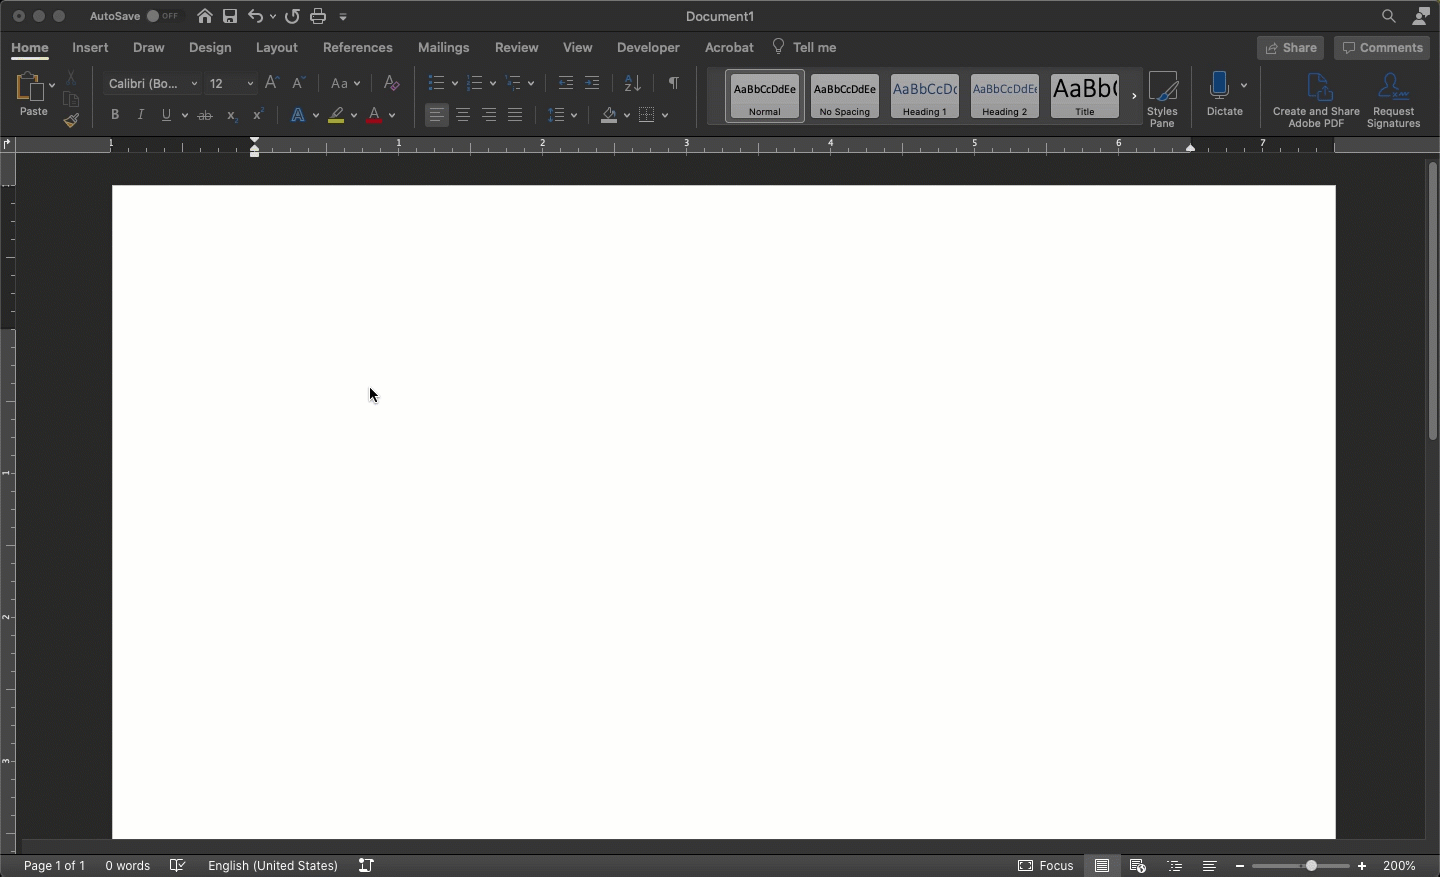Switch to Web Layout view

(1138, 866)
